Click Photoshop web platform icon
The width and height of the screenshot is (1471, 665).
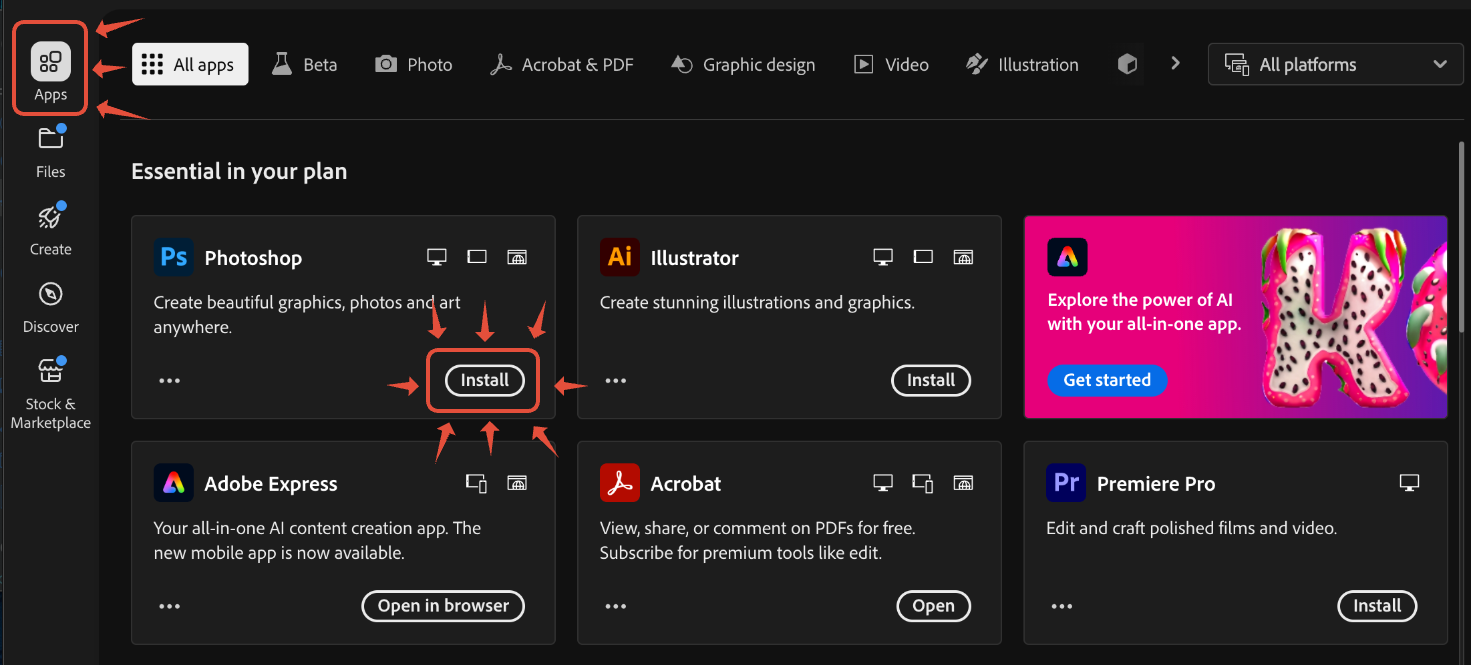[516, 257]
